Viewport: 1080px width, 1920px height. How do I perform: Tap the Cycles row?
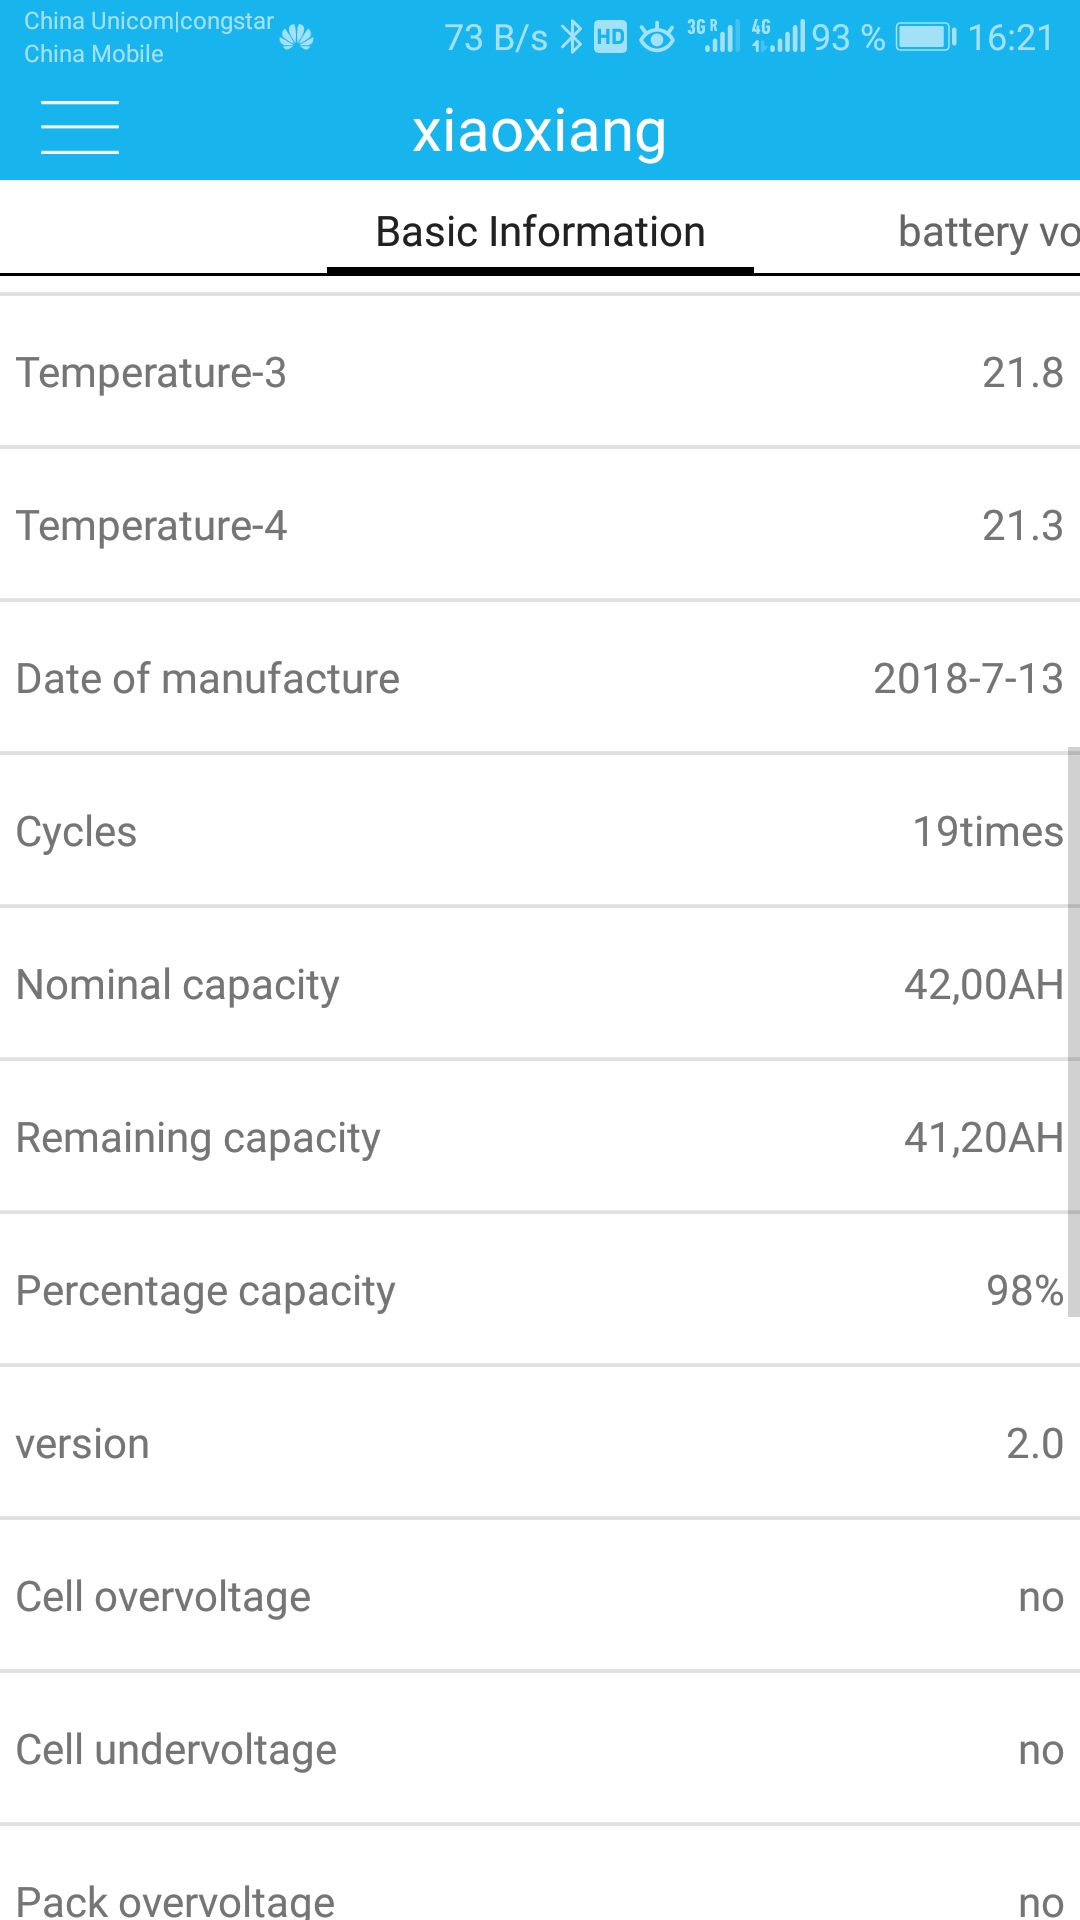click(x=540, y=832)
